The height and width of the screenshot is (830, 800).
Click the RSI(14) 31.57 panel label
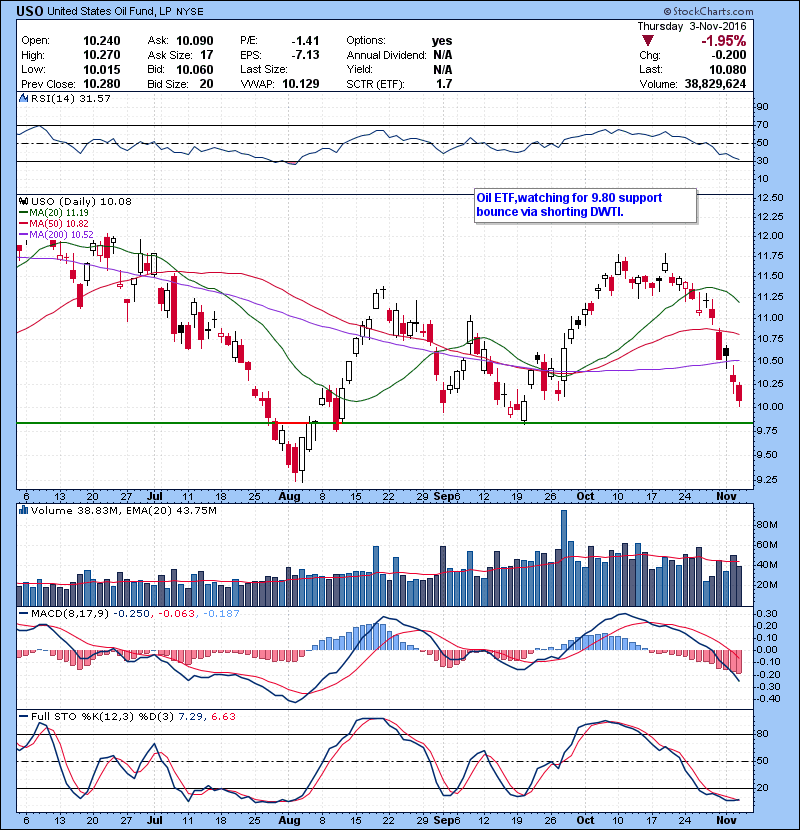coord(70,98)
